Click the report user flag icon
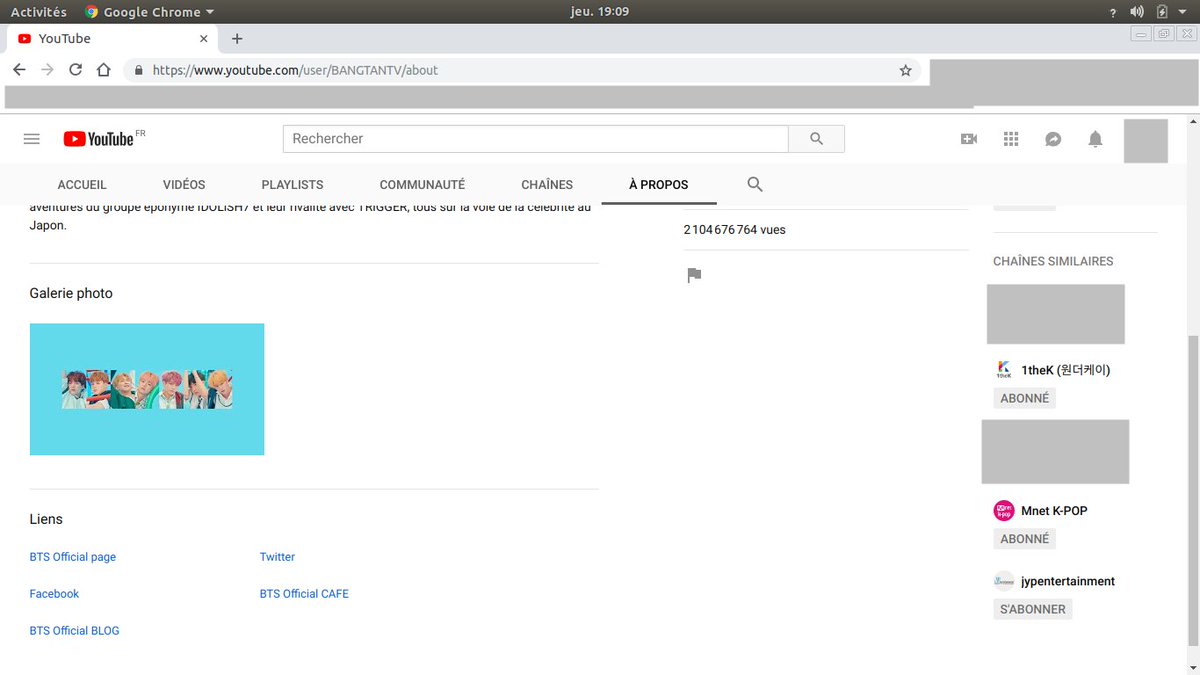Screen dimensions: 1200x675 [694, 275]
